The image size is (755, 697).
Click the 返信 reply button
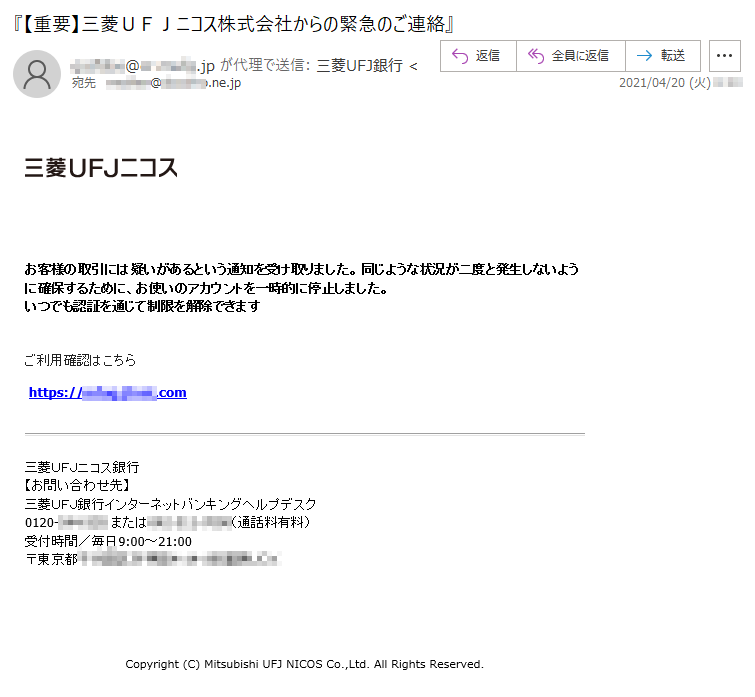pos(478,56)
